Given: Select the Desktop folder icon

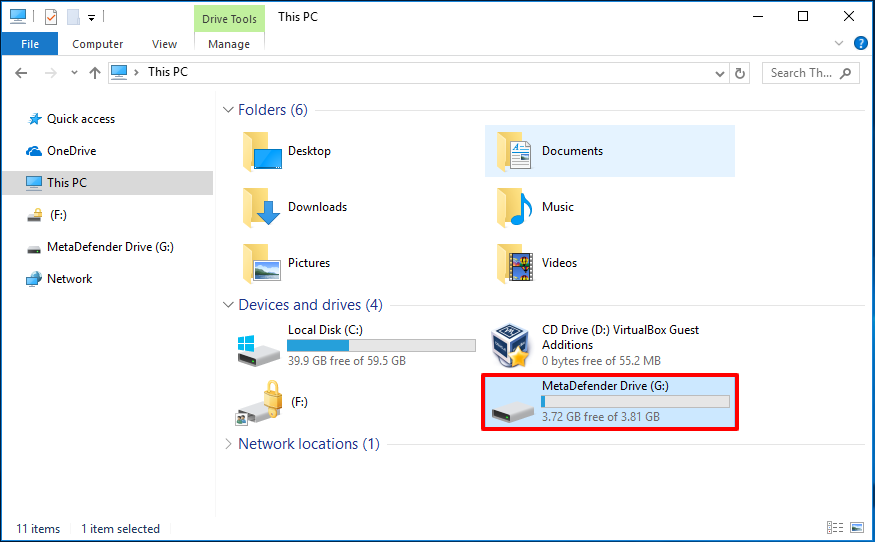Looking at the screenshot, I should [262, 151].
